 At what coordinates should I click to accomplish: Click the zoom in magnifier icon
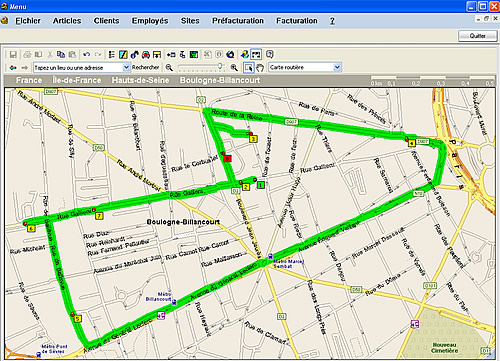234,68
